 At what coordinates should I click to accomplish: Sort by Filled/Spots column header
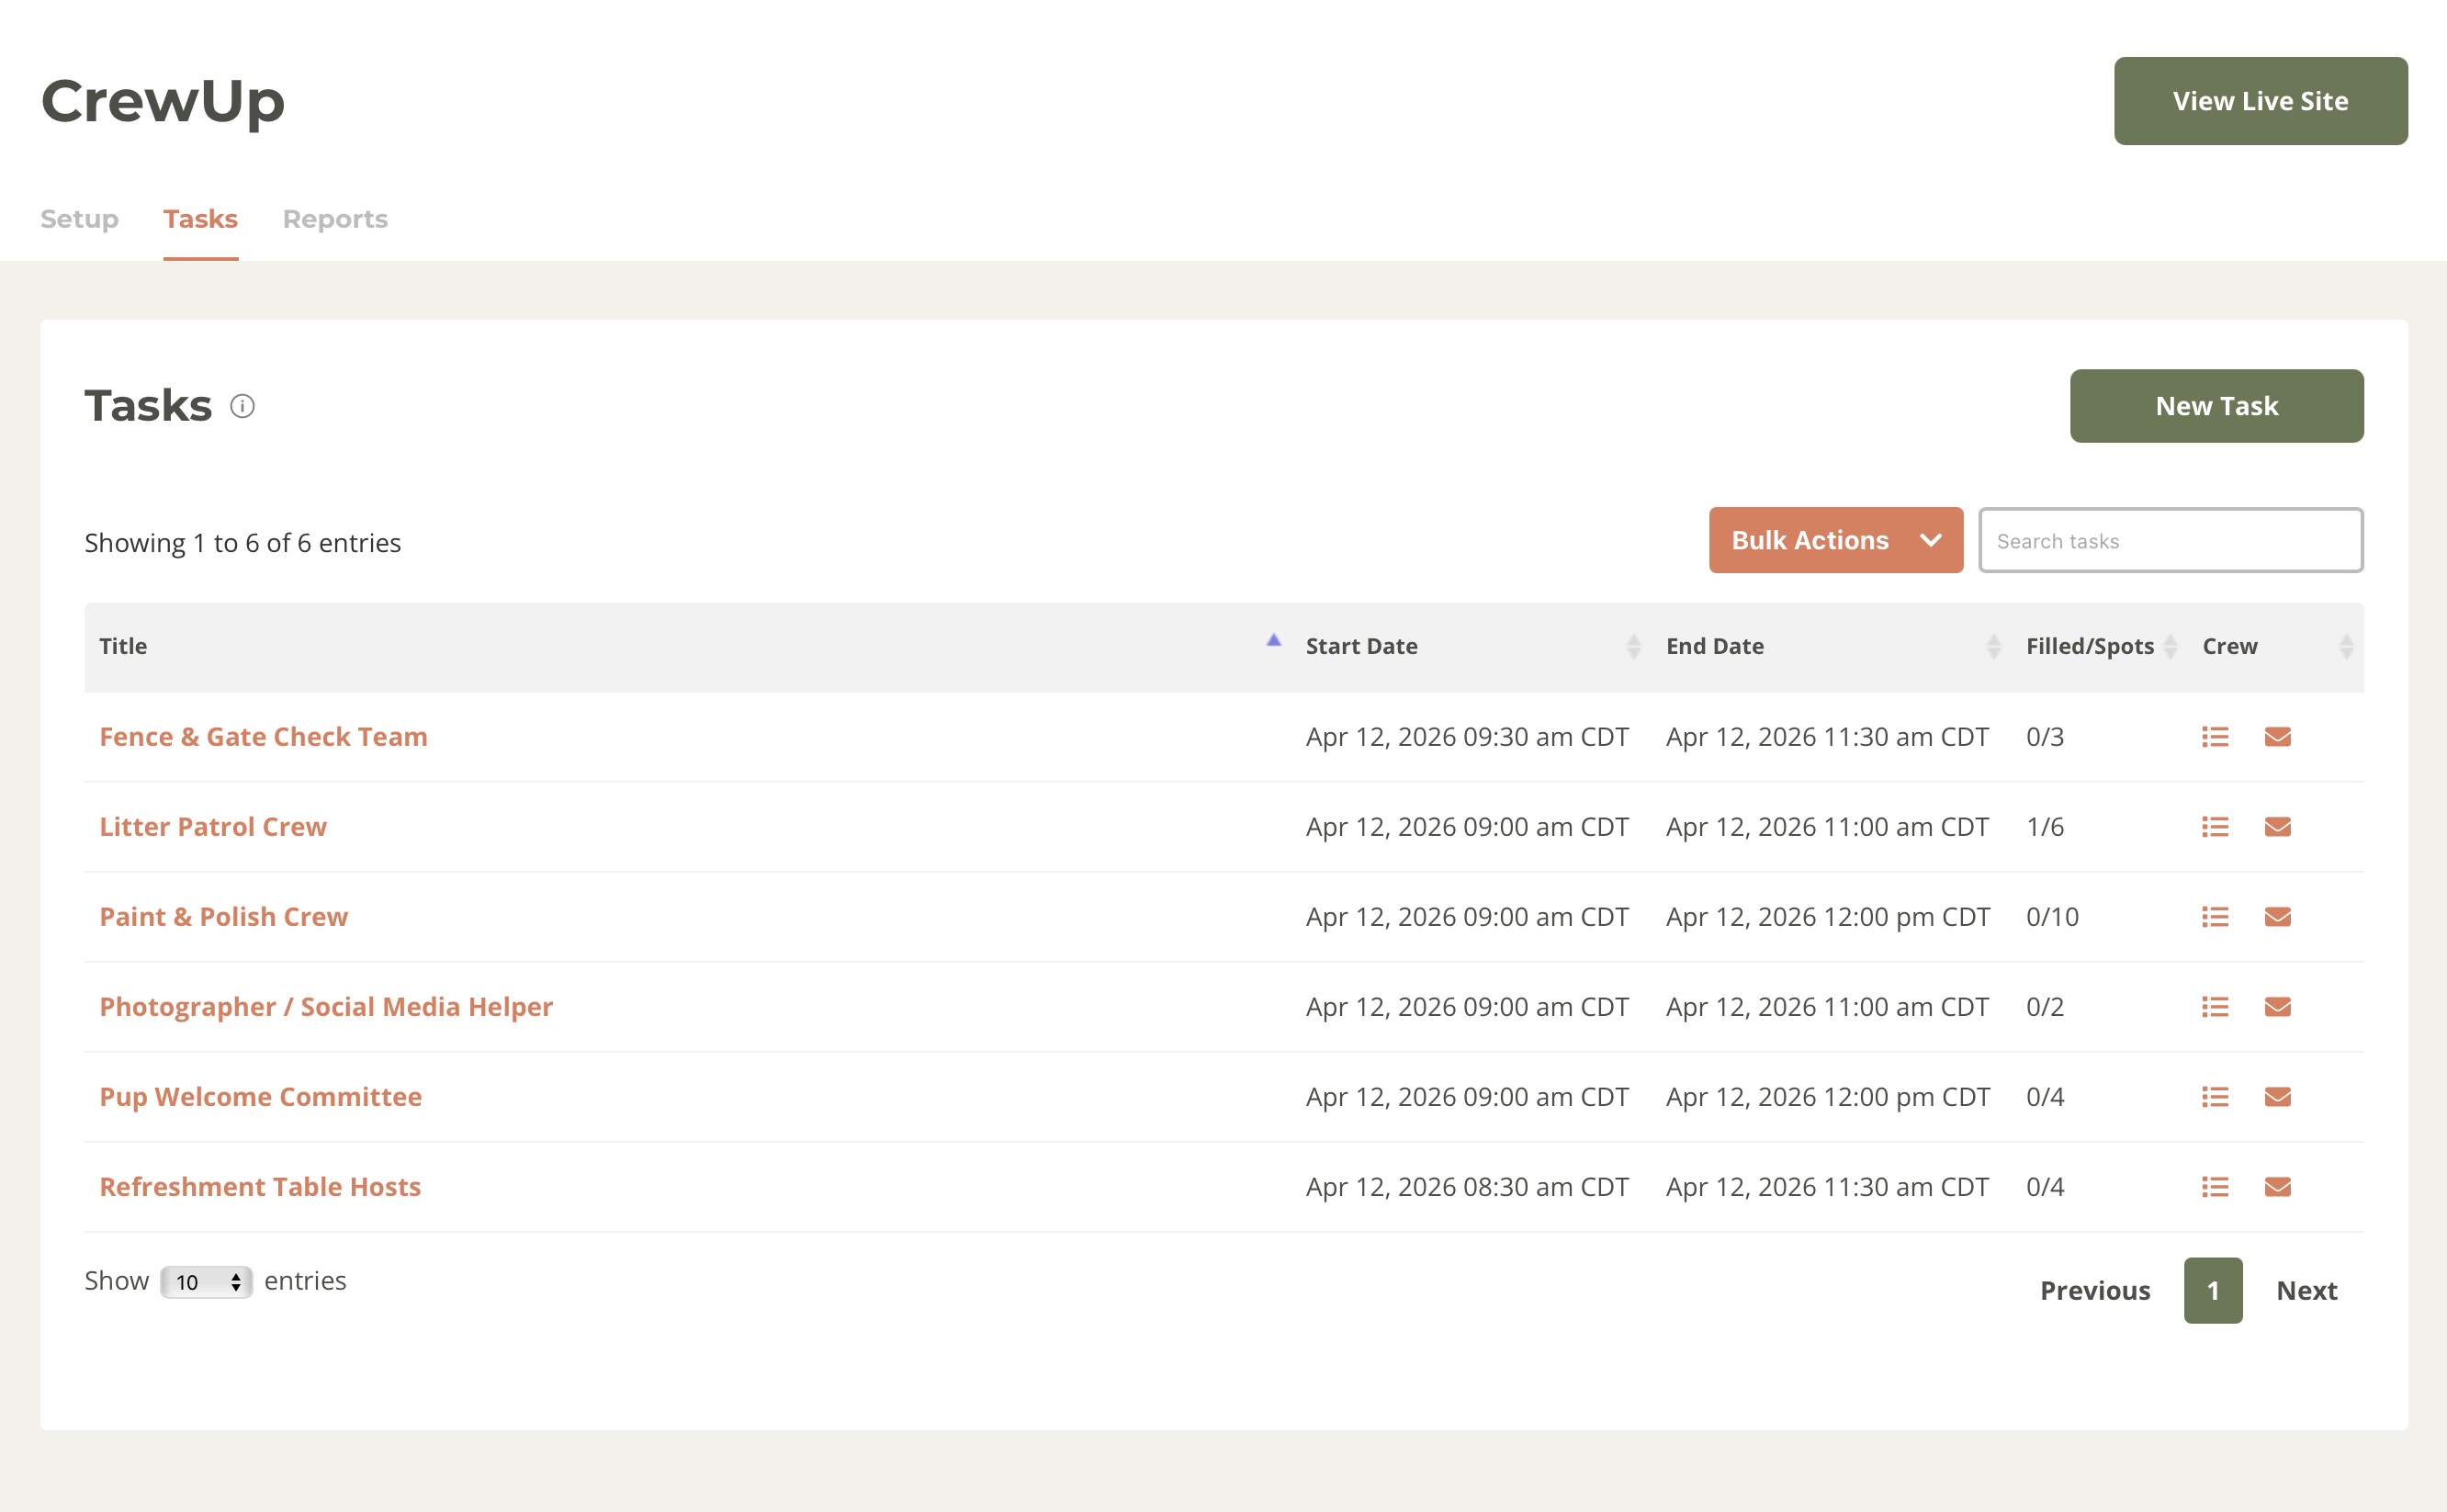pos(2089,646)
